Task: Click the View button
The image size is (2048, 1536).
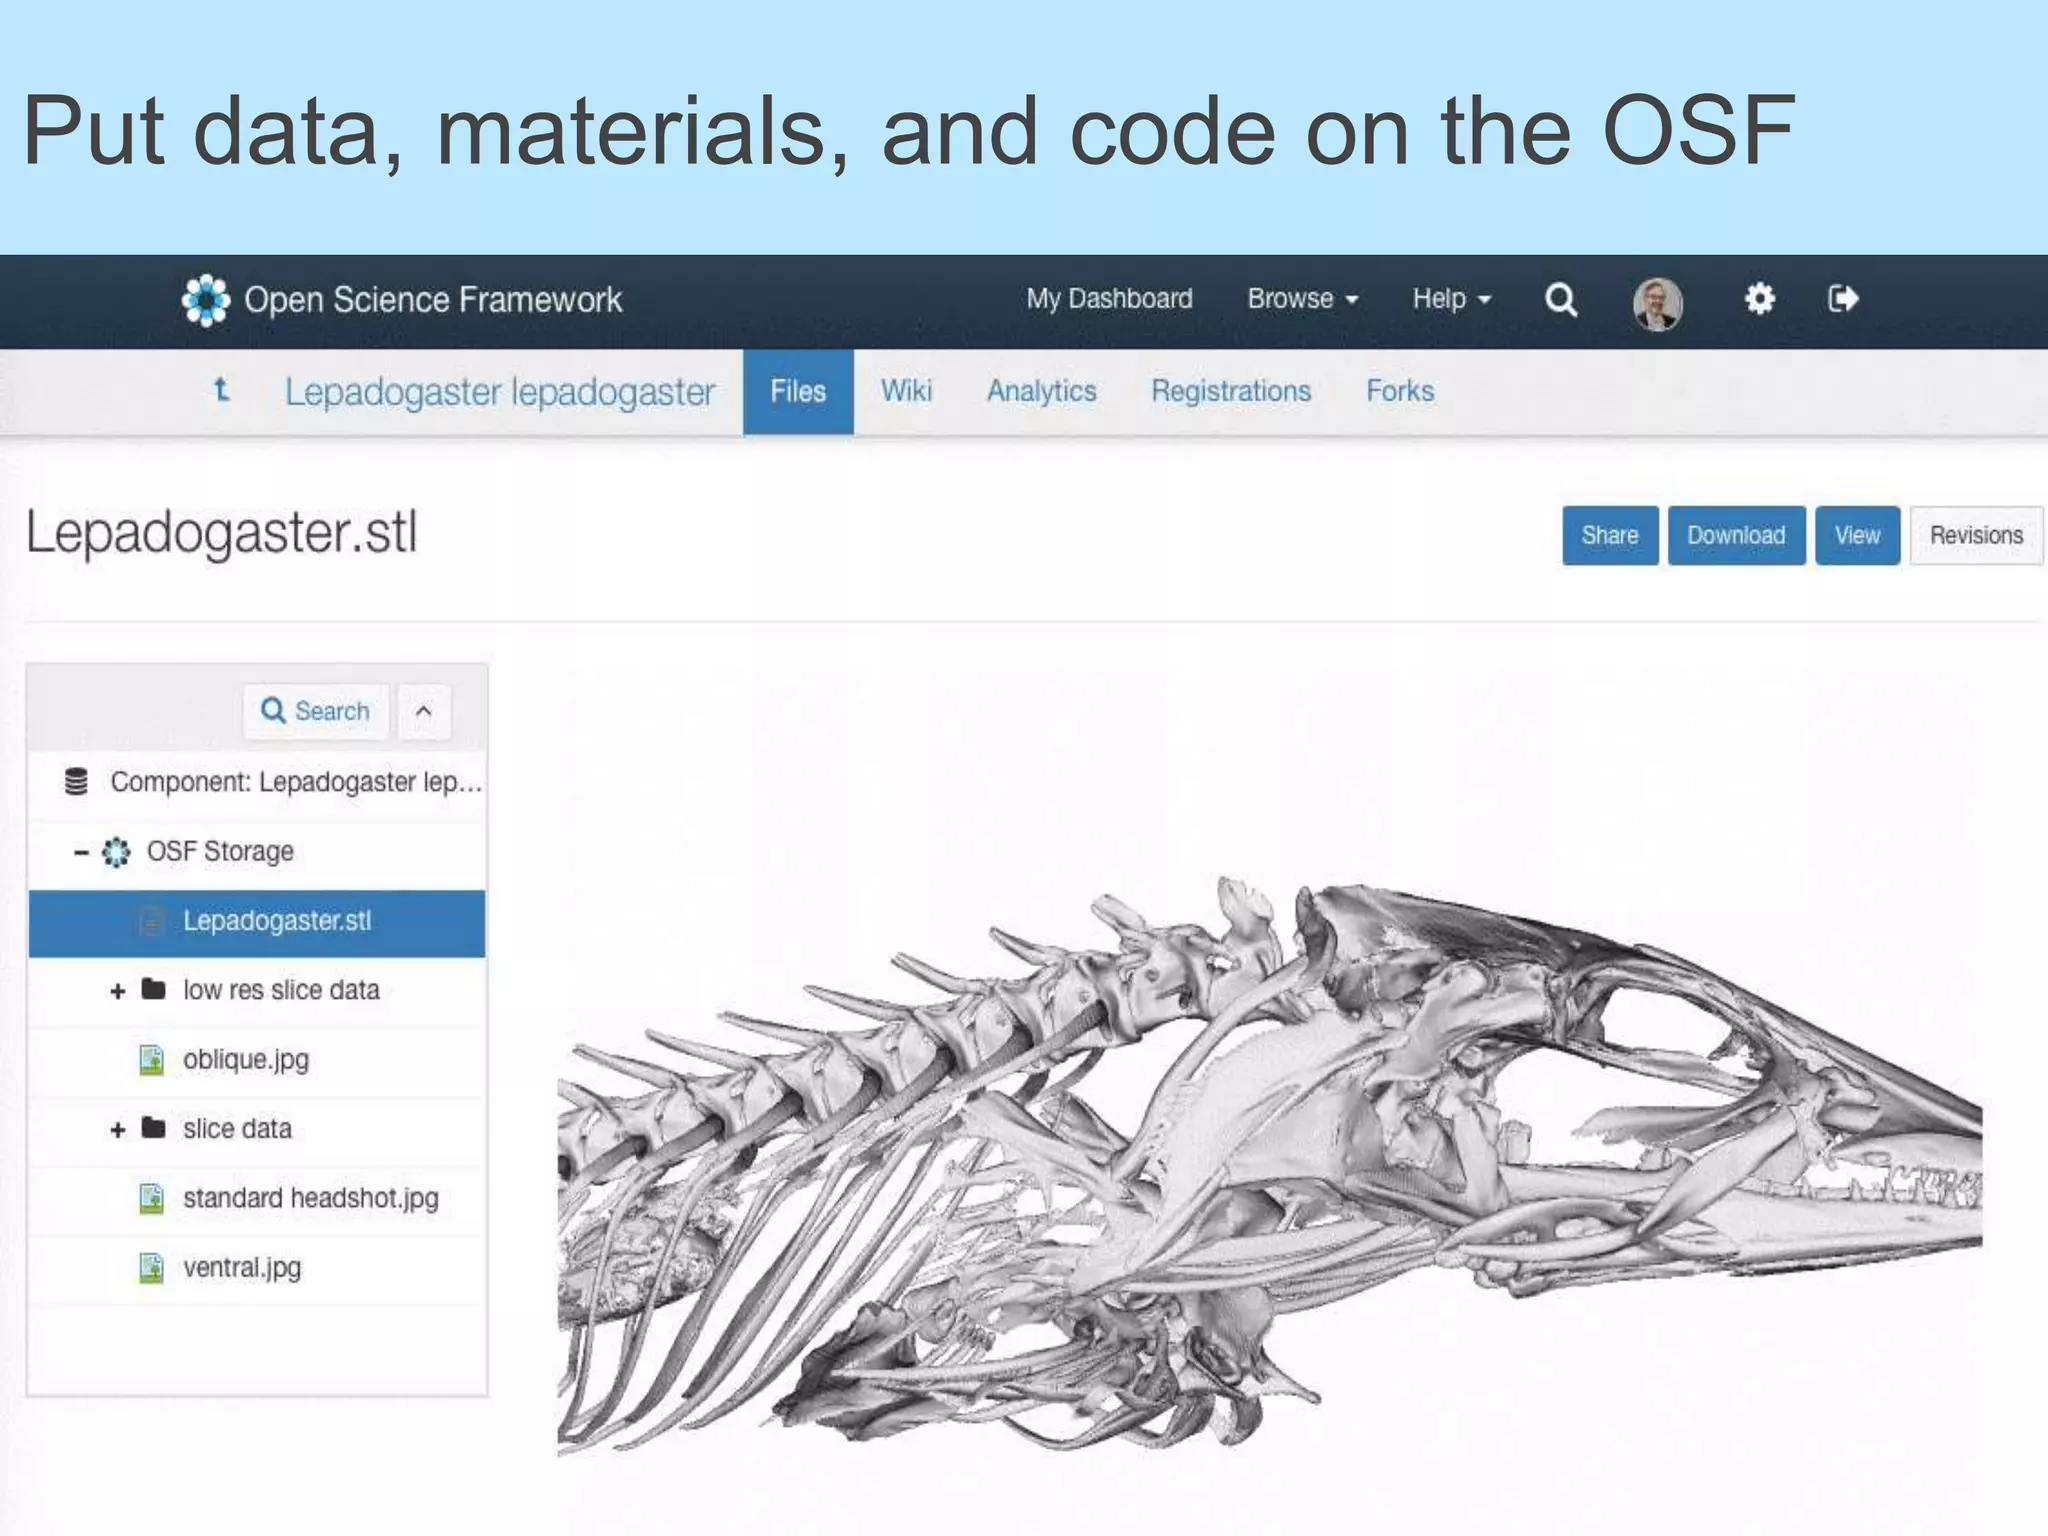Action: pyautogui.click(x=1857, y=535)
